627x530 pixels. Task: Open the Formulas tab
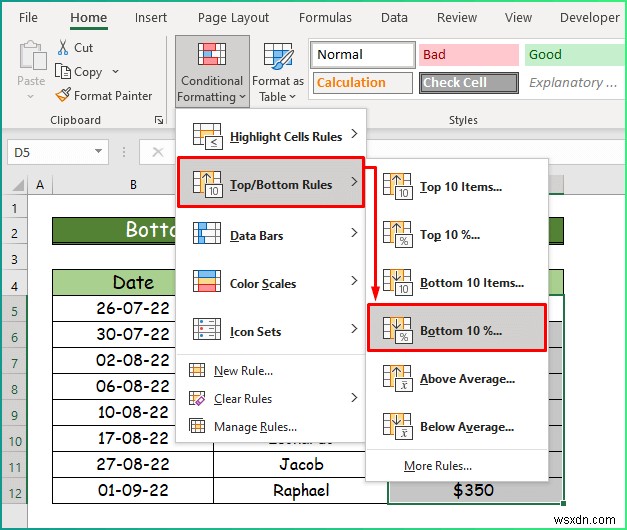tap(325, 18)
